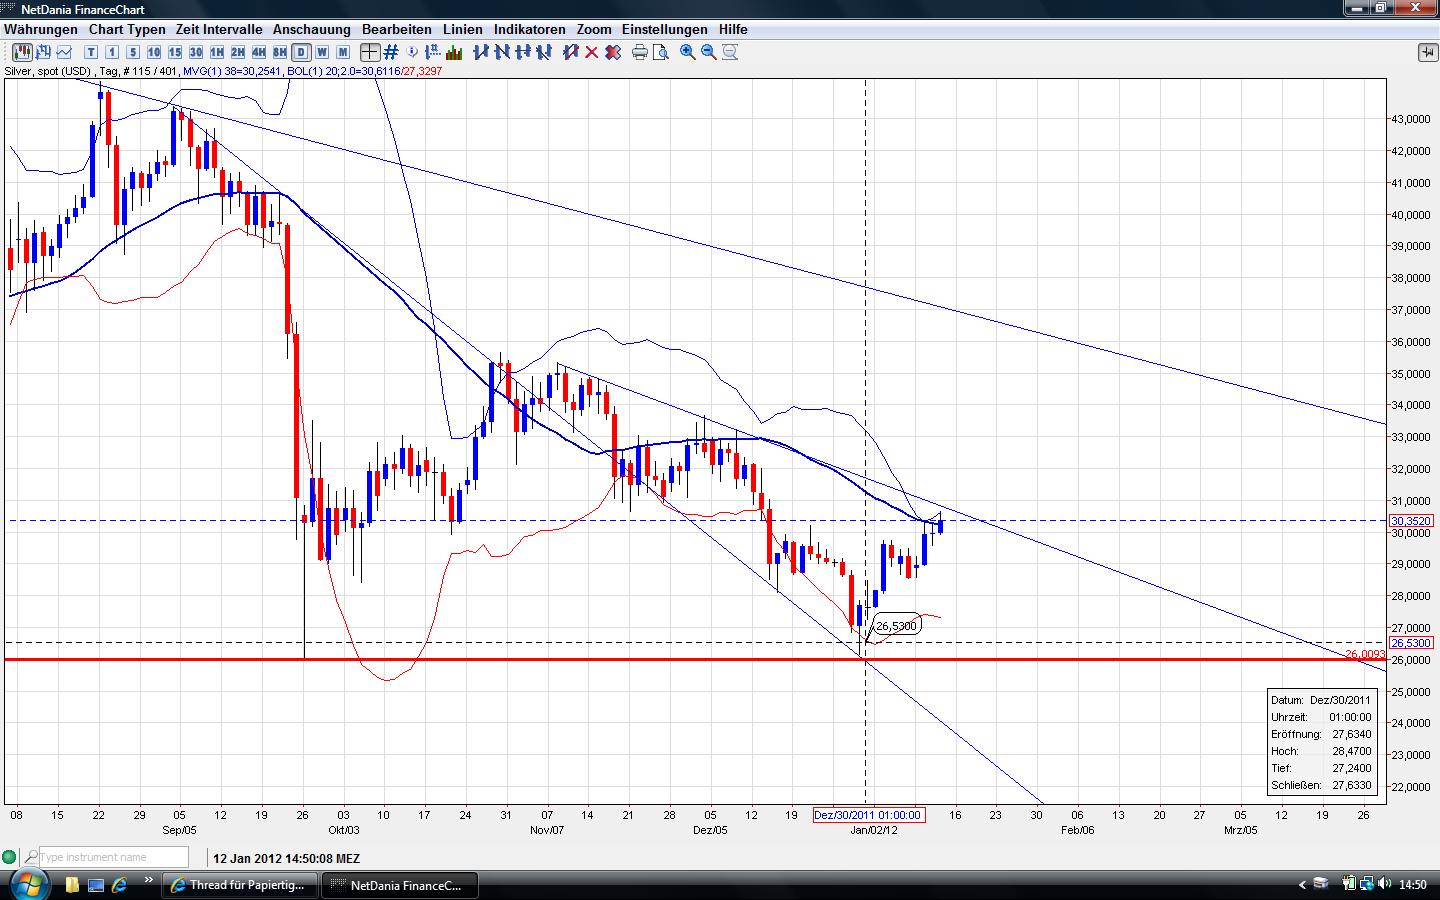The height and width of the screenshot is (900, 1440).
Task: Open Thread für Papiertig taskbar window
Action: [240, 885]
